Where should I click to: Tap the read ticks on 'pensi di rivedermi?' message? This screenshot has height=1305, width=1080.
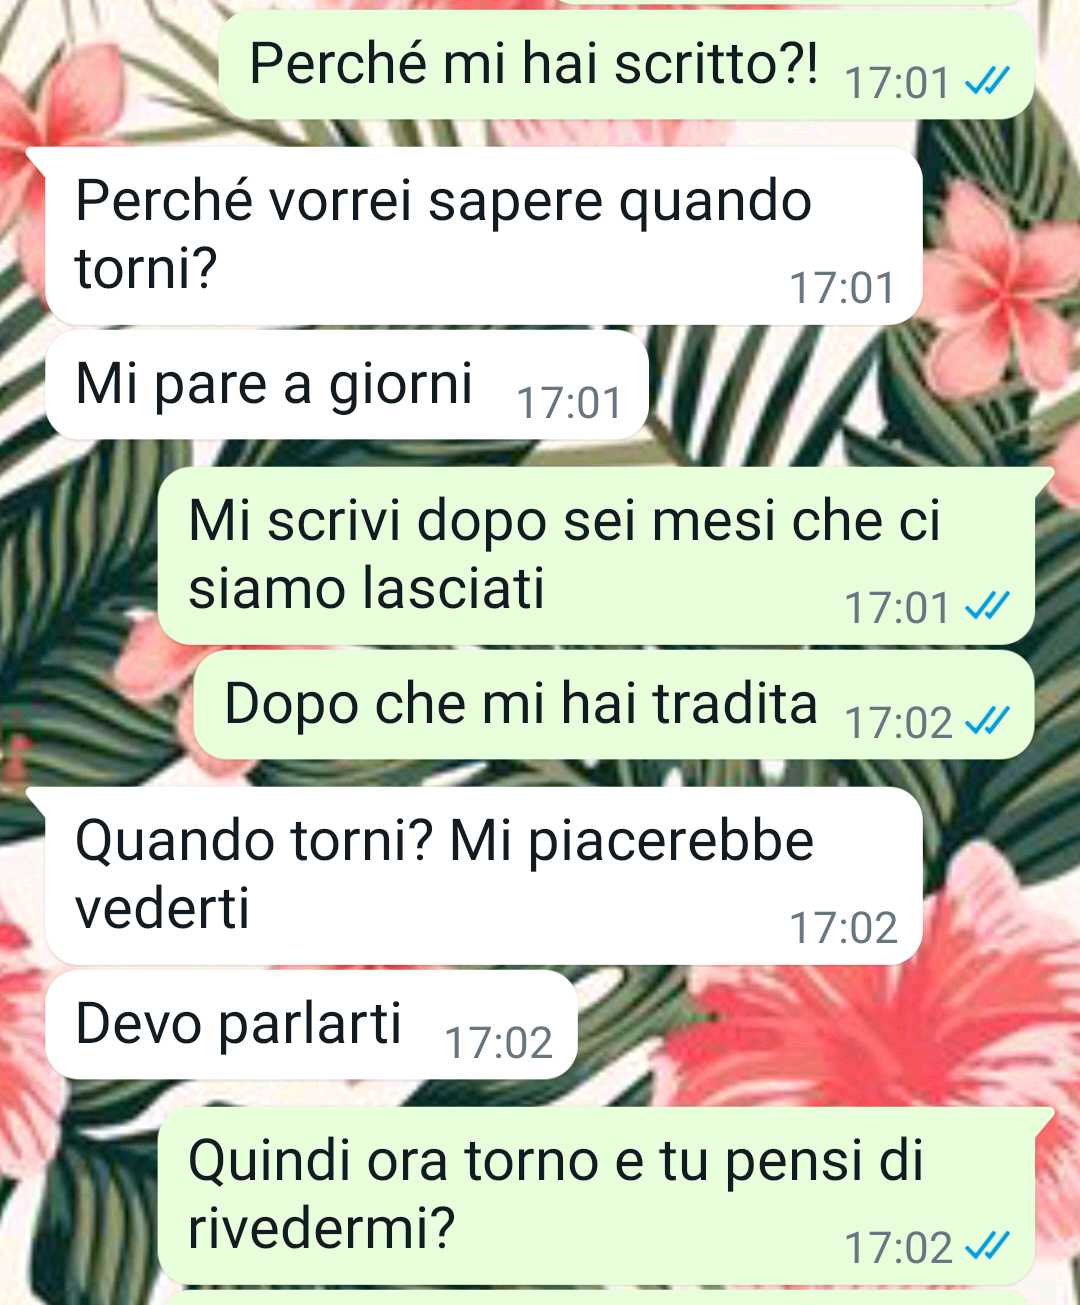pyautogui.click(x=986, y=1247)
